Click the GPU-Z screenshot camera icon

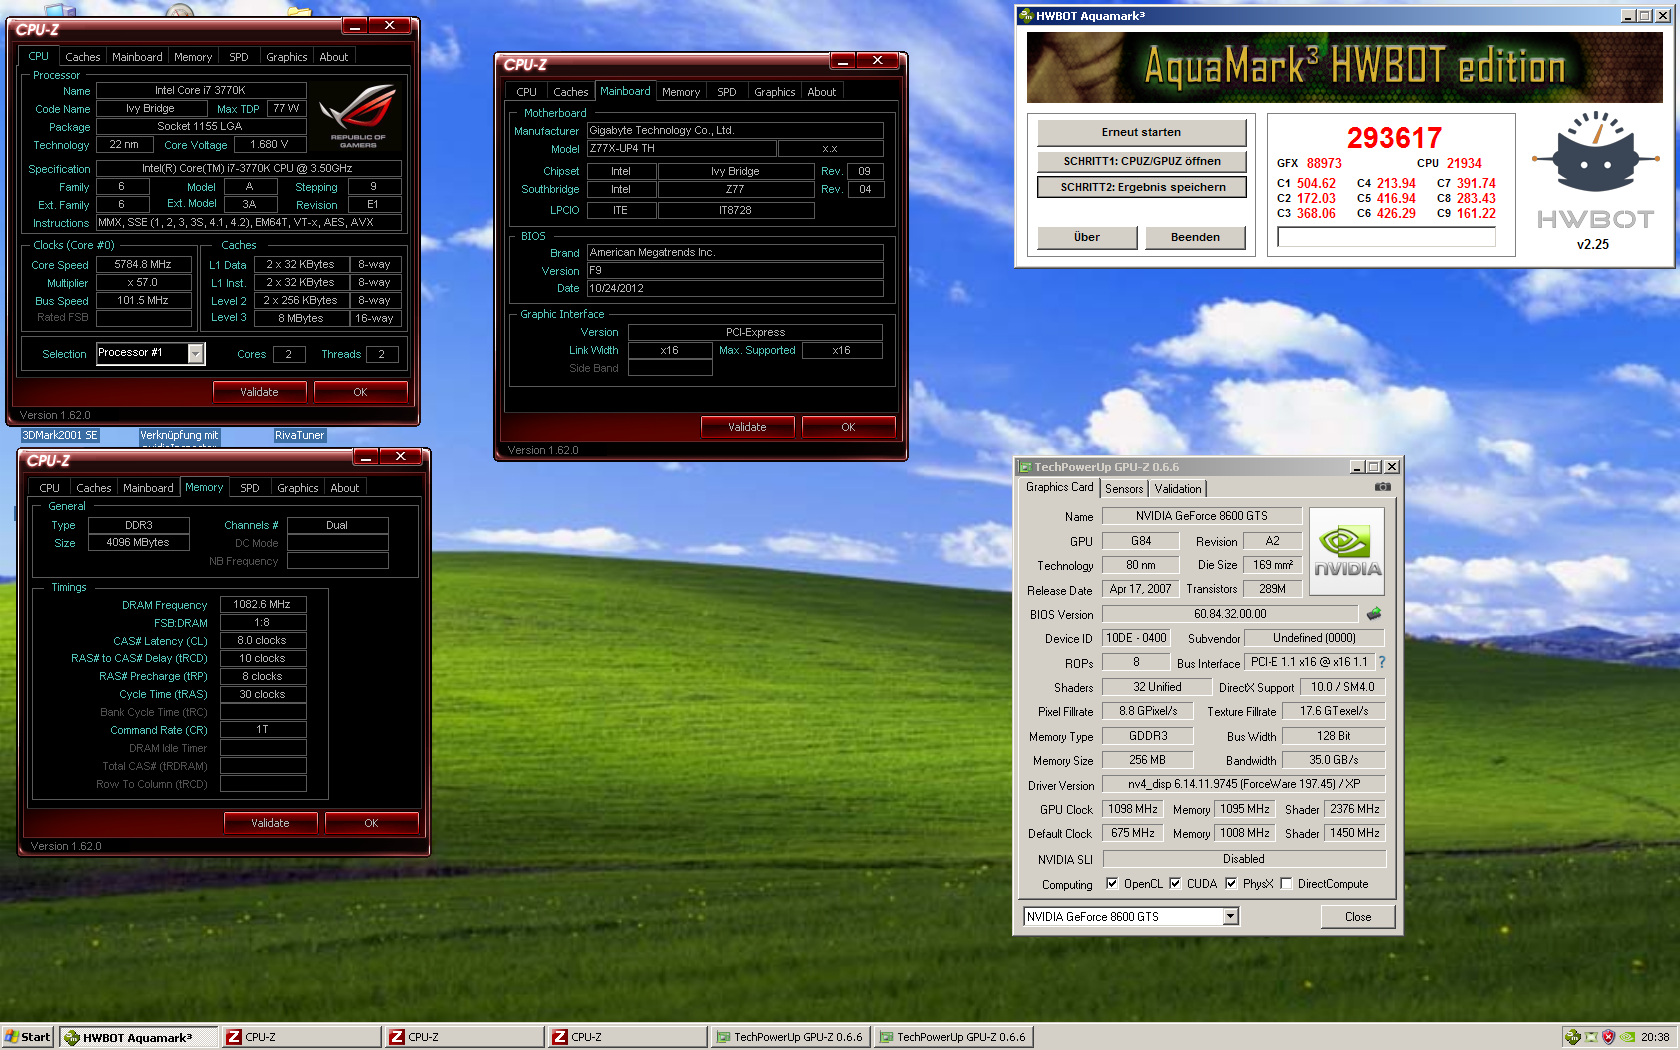(x=1382, y=487)
